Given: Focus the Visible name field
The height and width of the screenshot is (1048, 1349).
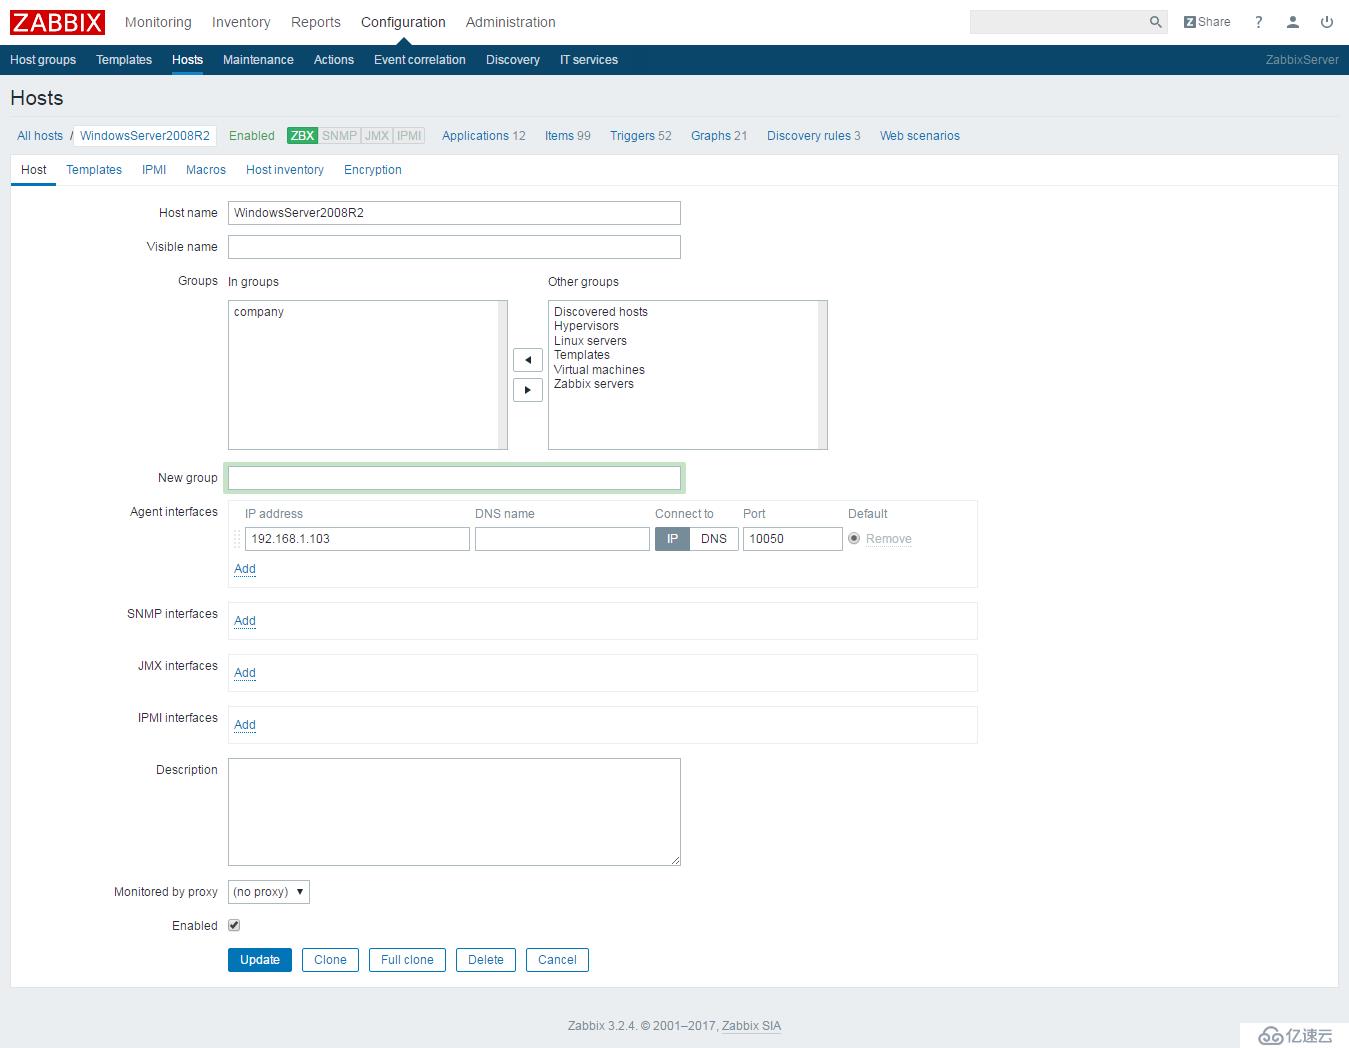Looking at the screenshot, I should (x=454, y=247).
